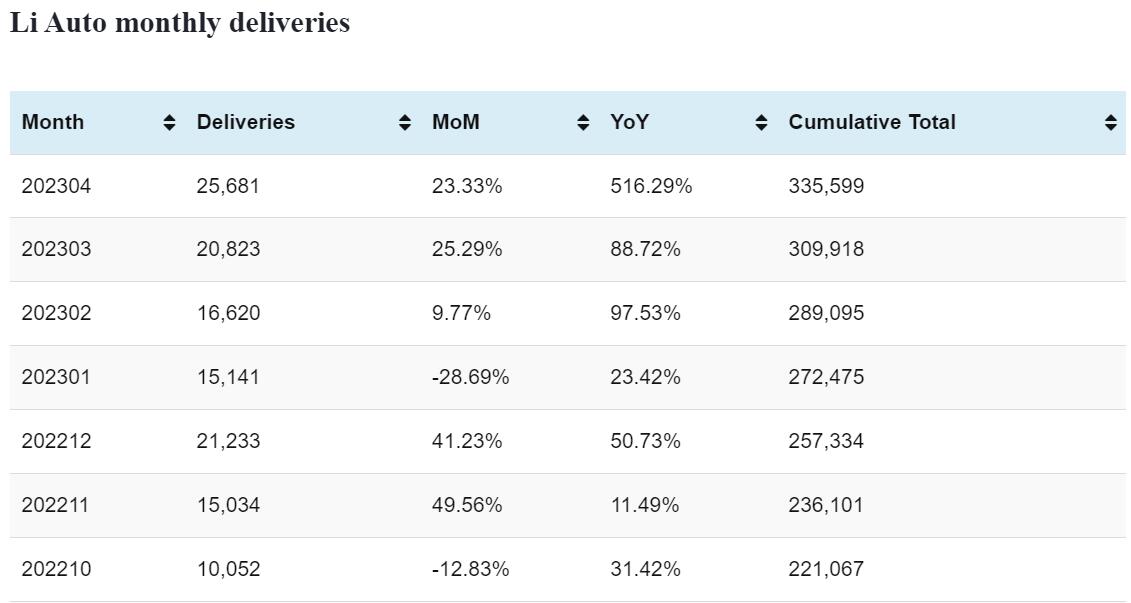Click the Li Auto monthly deliveries heading
The width and height of the screenshot is (1131, 603).
click(x=180, y=23)
